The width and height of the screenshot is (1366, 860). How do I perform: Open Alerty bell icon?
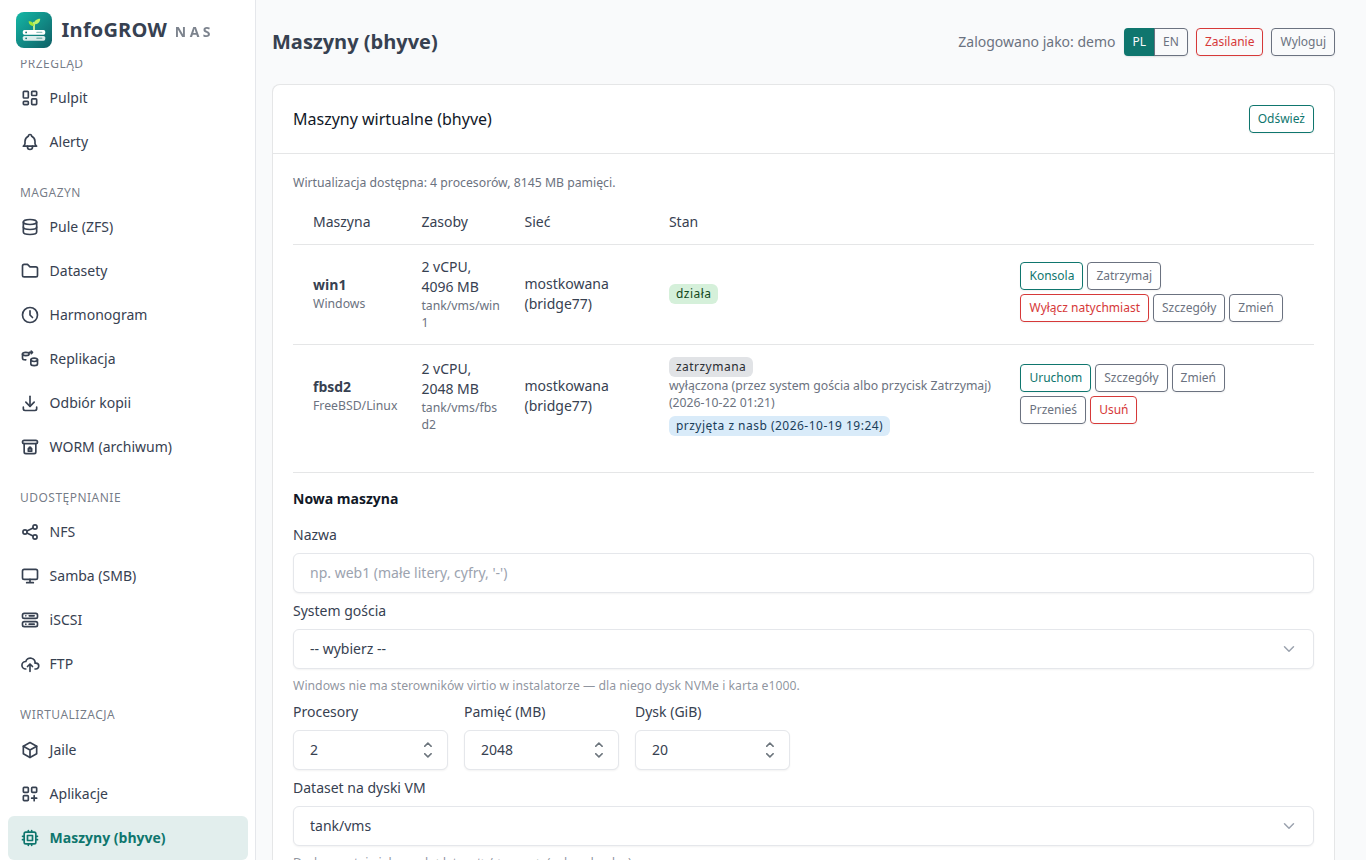[30, 142]
